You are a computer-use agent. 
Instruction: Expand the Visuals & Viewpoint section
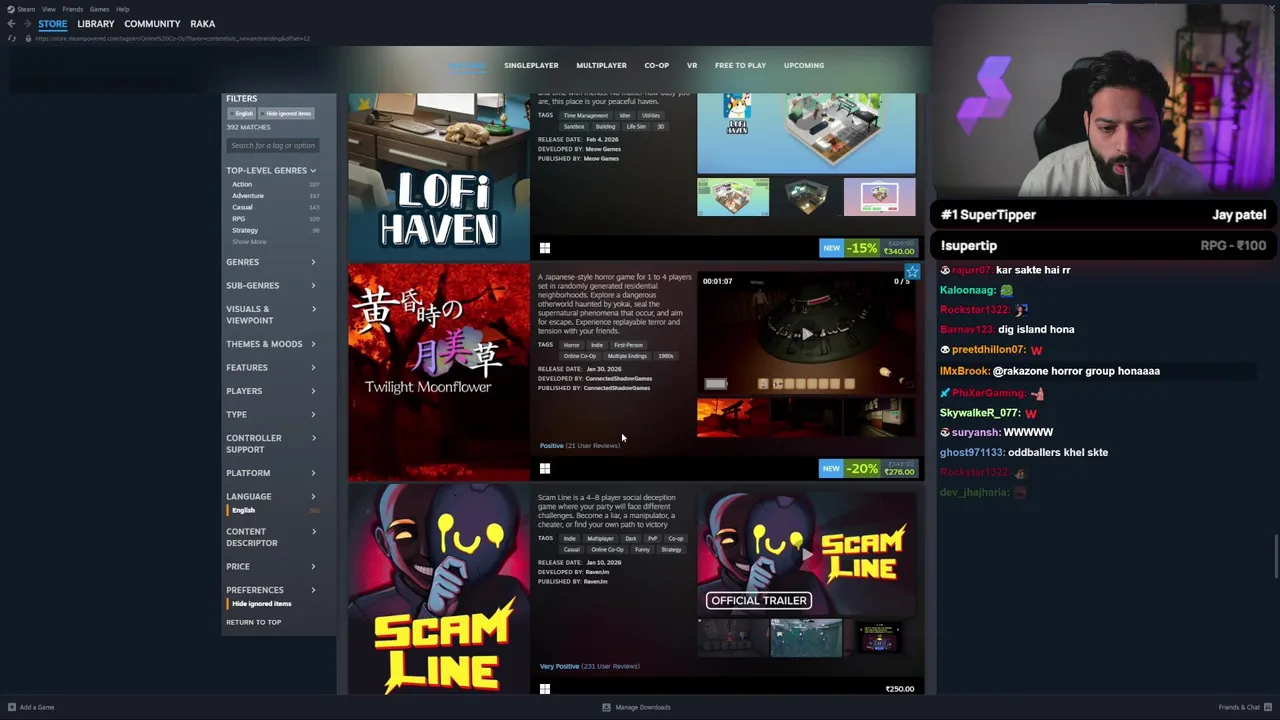pos(271,315)
